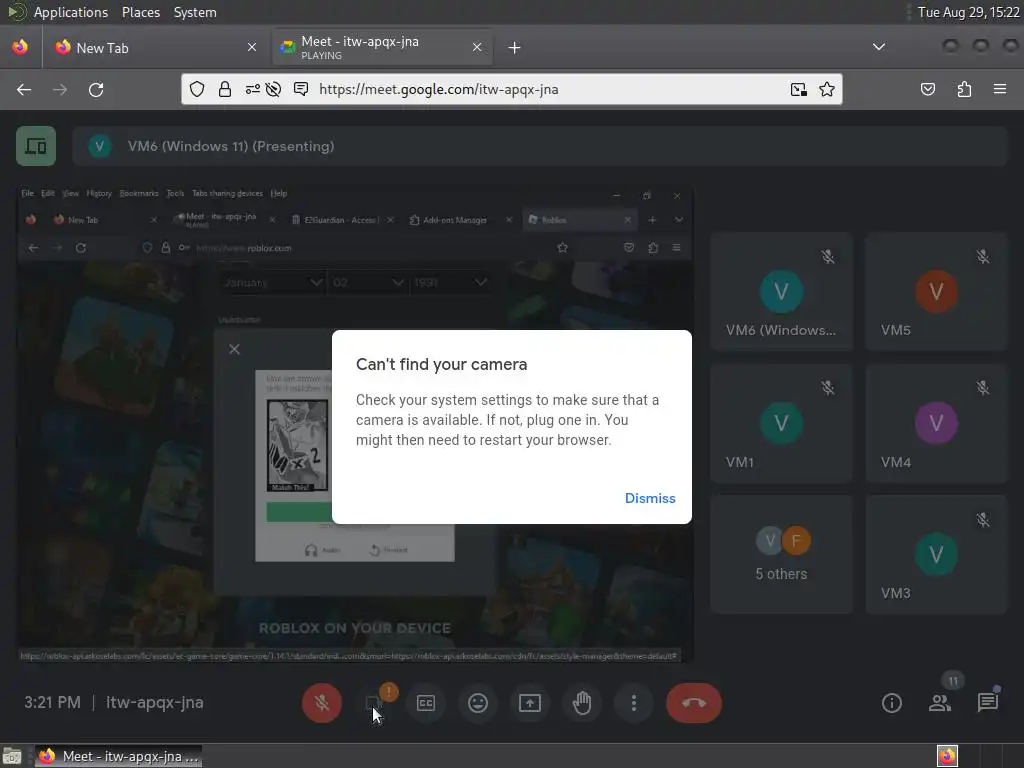Click the 11 participants count badge

[x=953, y=681]
